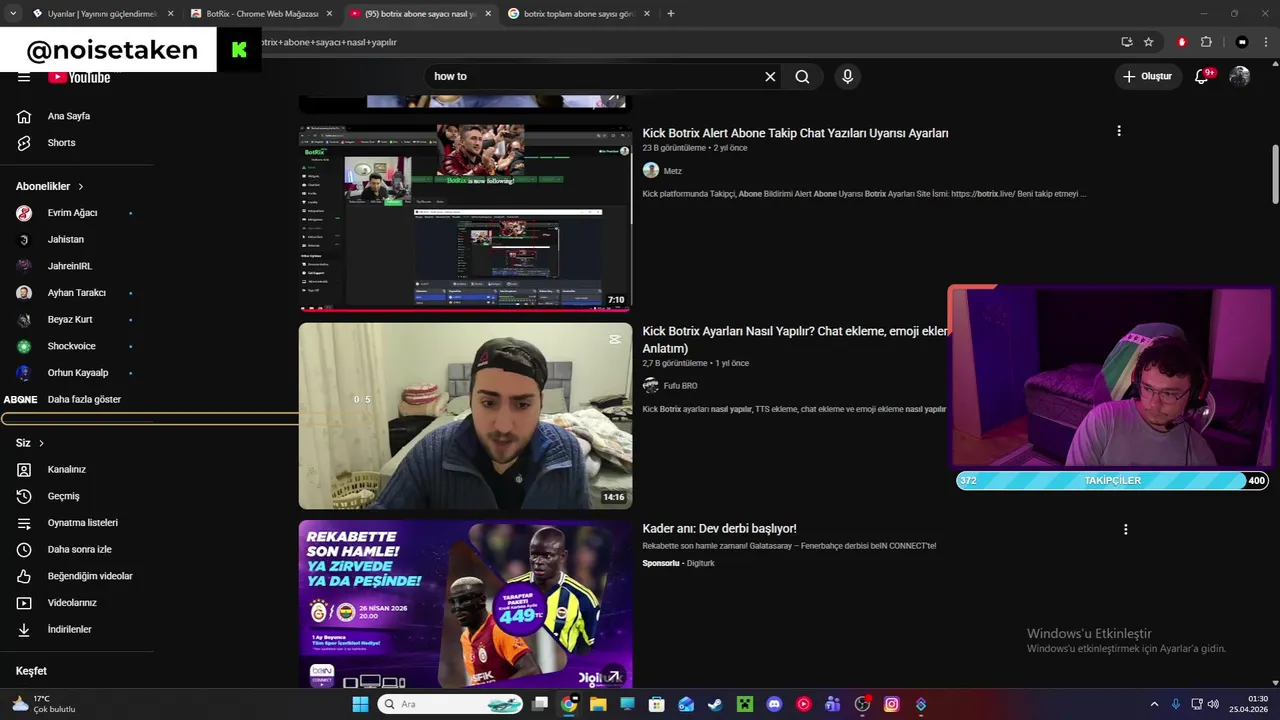Open options menu for Digiturk ad
The height and width of the screenshot is (720, 1280).
(x=1126, y=529)
